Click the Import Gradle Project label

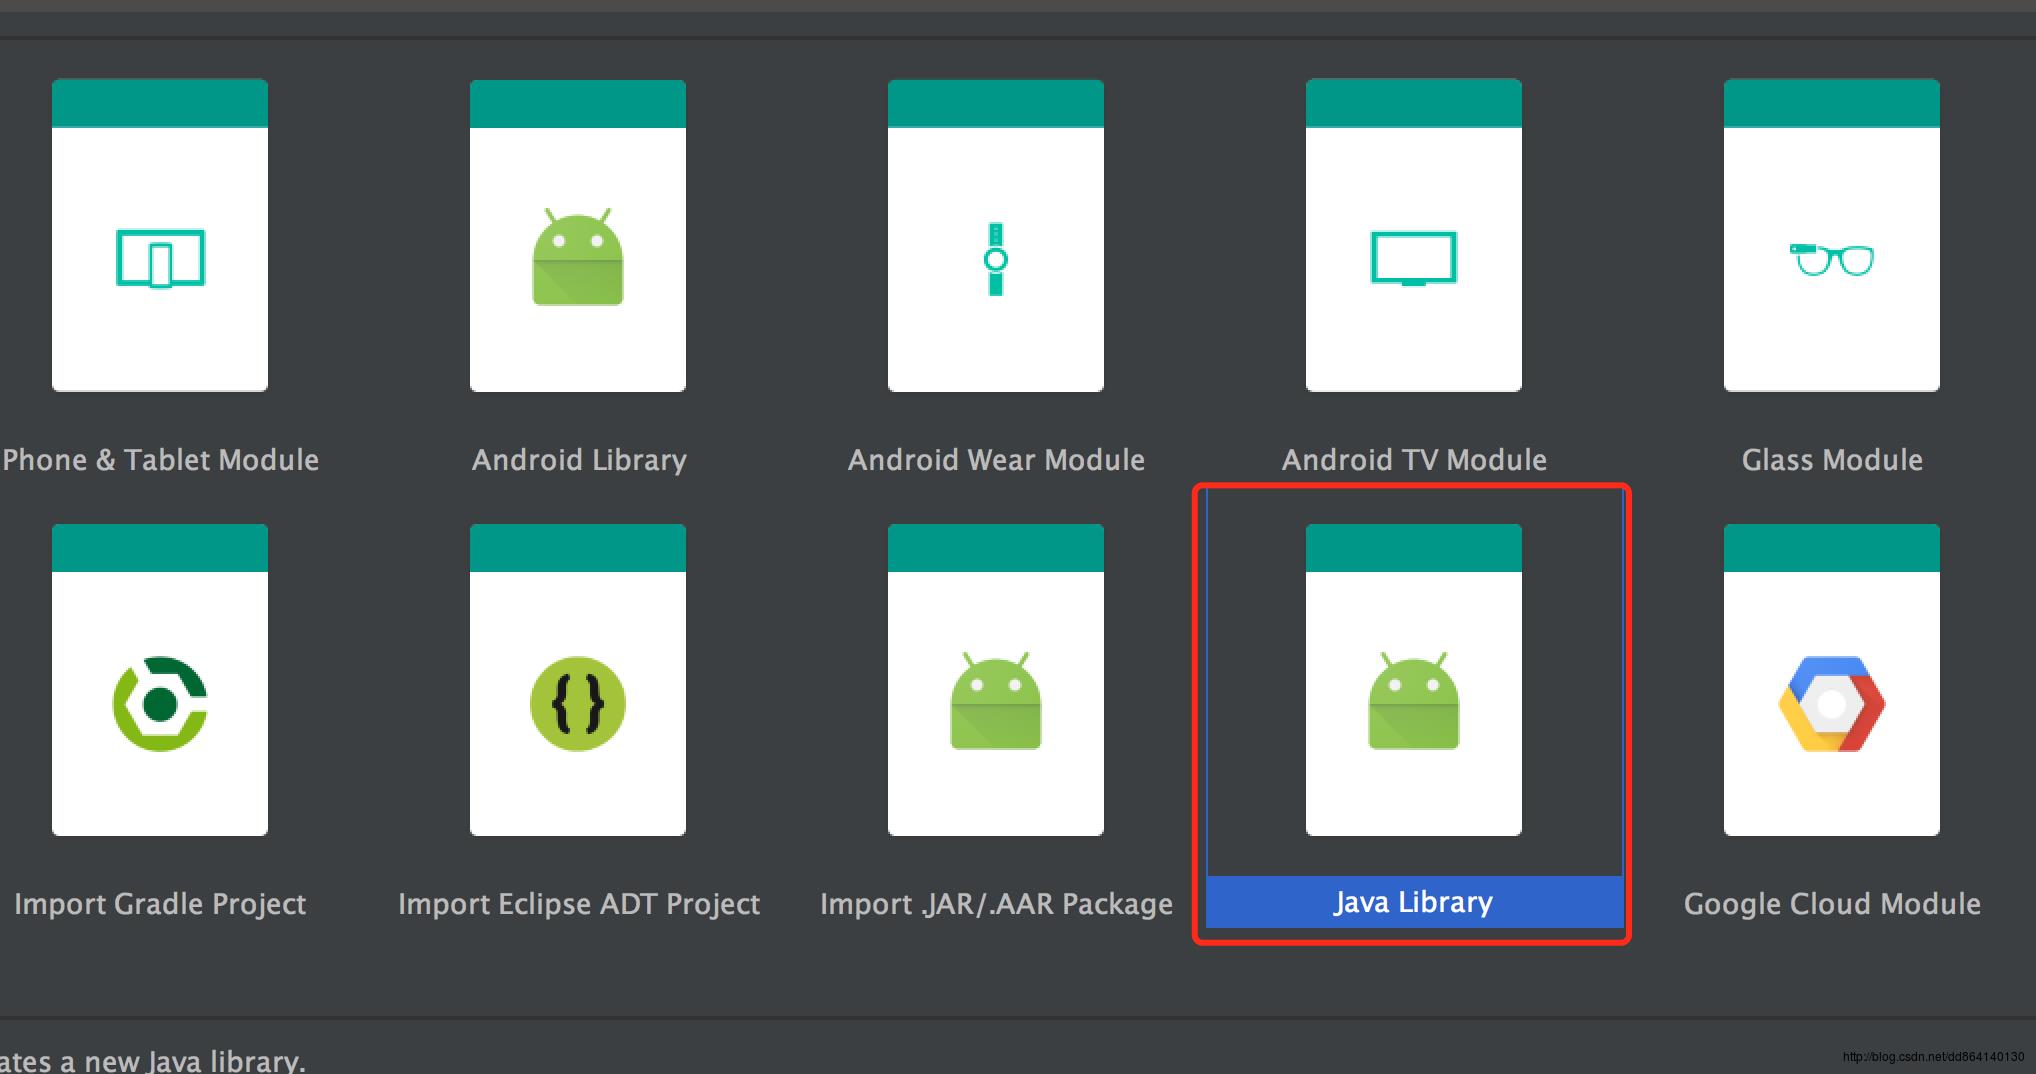[160, 904]
